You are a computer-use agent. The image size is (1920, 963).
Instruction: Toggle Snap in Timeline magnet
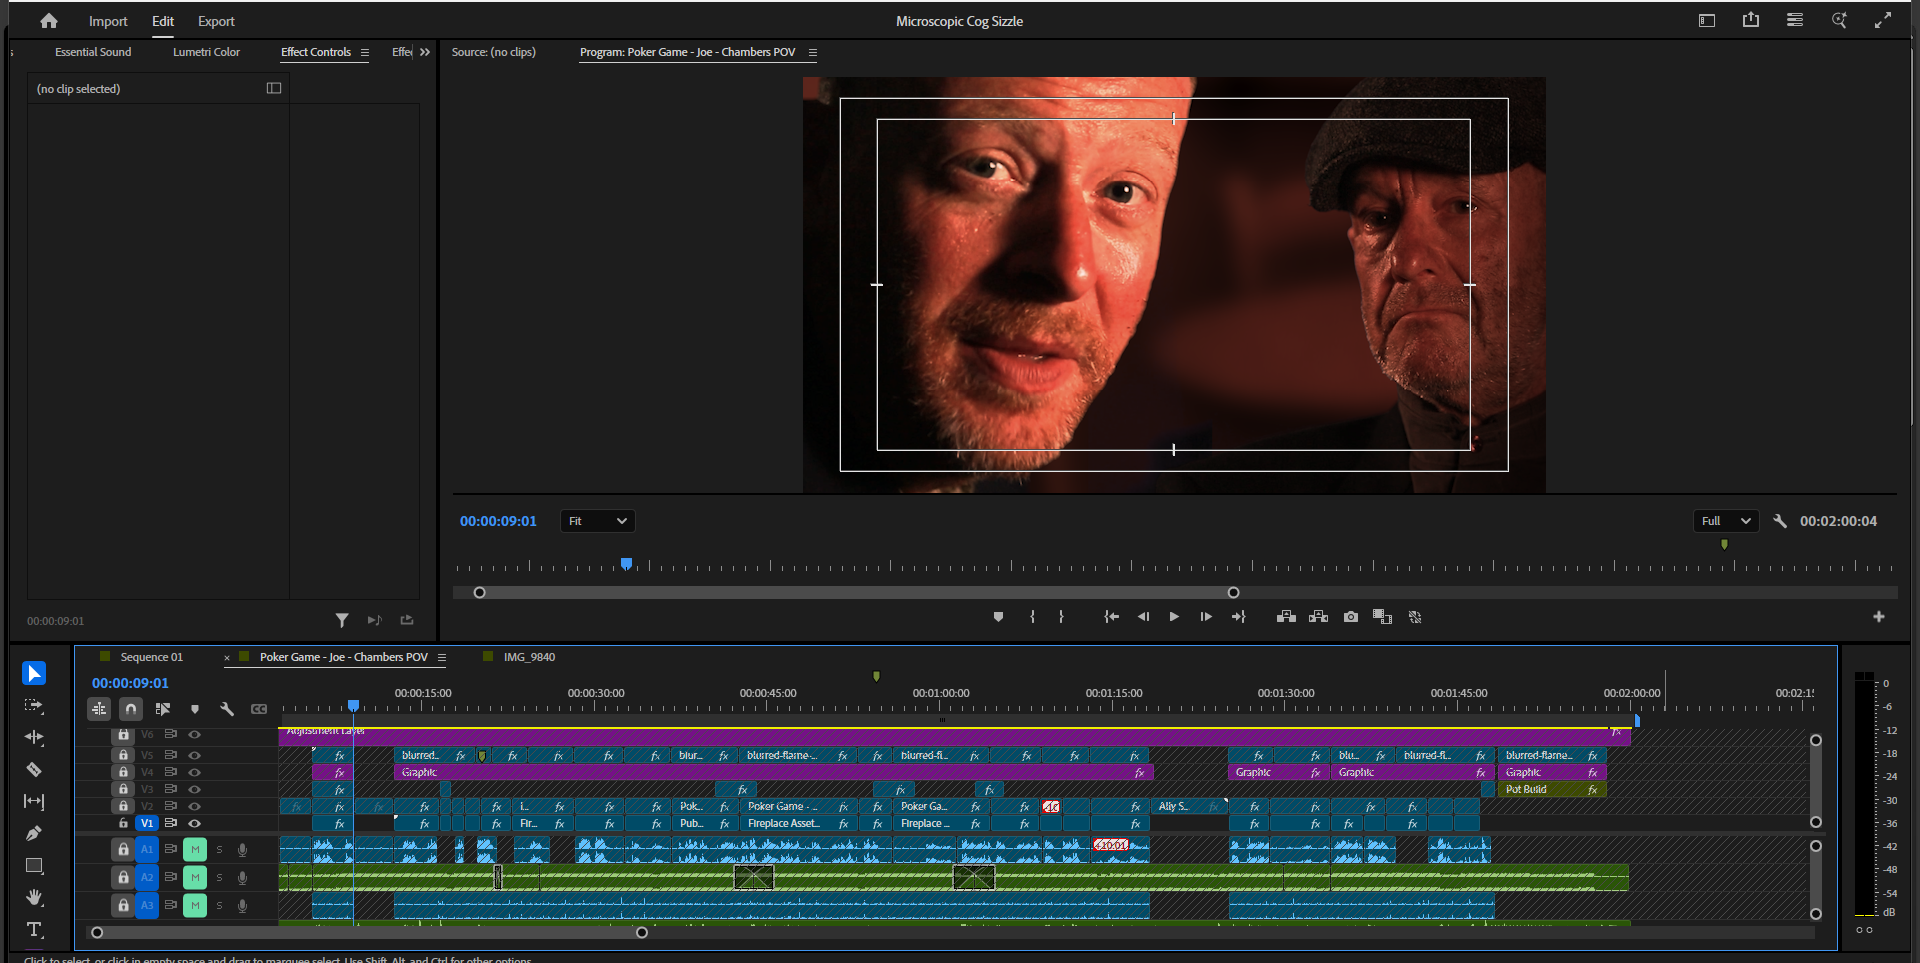tap(131, 709)
